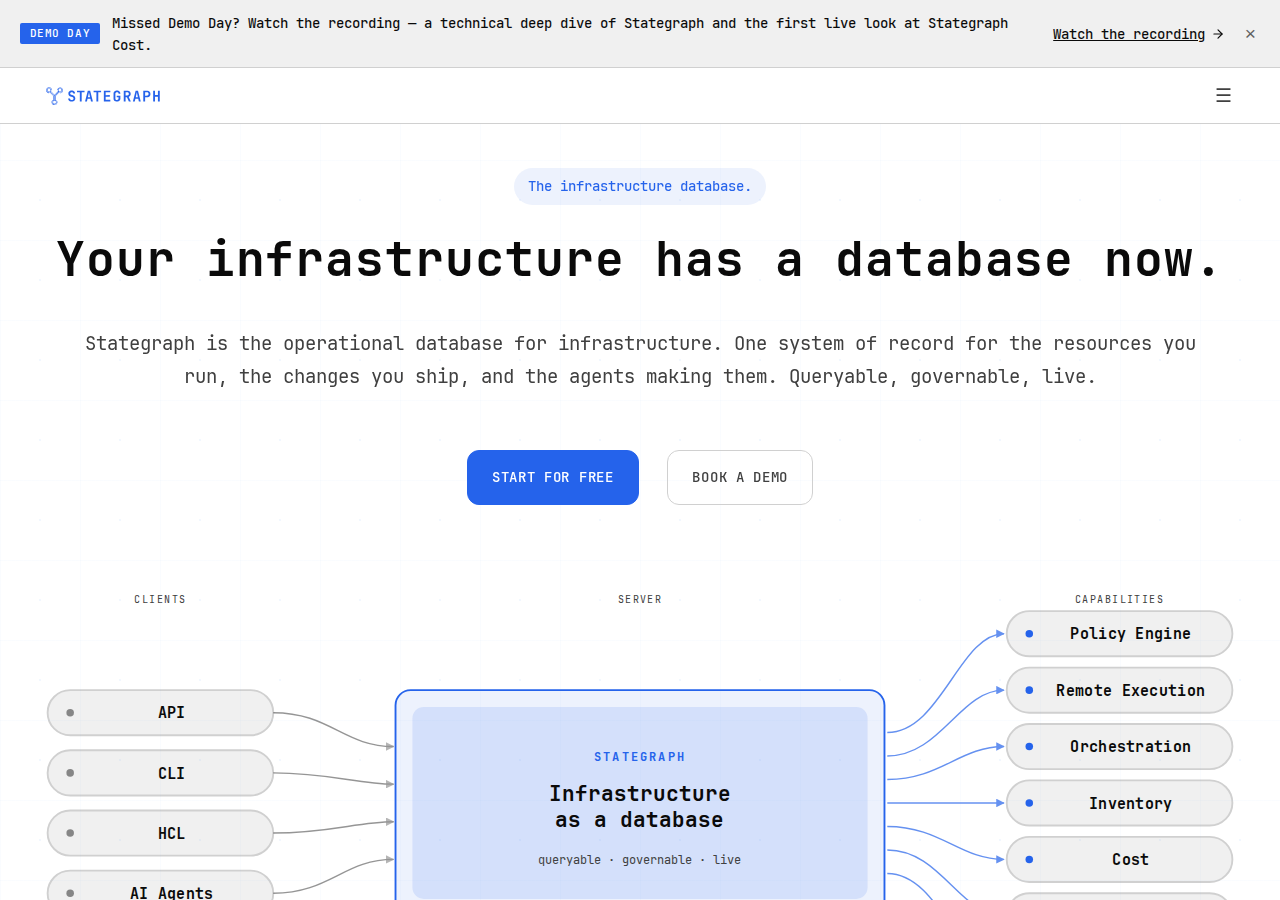Click the CAPABILITIES column label
Screen dimensions: 1280x900
1119,599
